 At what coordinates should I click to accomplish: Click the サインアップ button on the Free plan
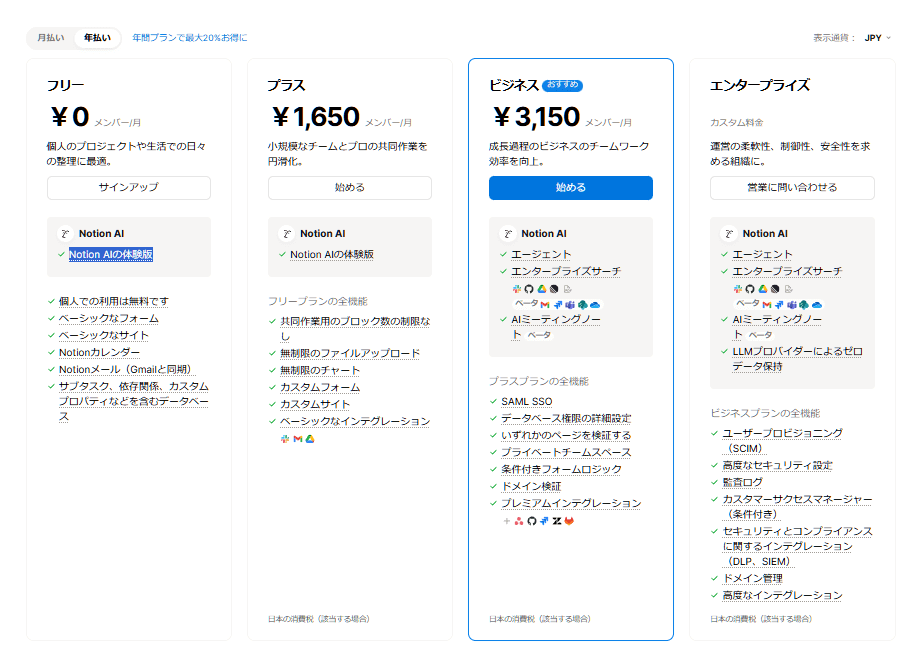point(129,187)
